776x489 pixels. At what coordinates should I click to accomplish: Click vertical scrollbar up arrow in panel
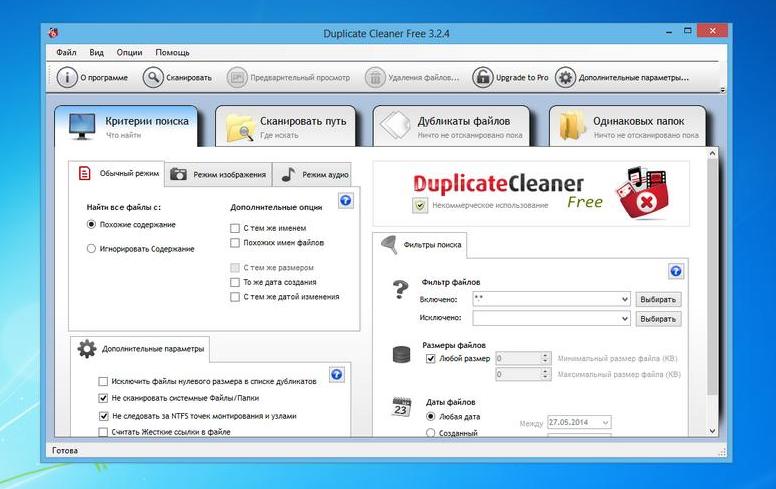pos(712,153)
